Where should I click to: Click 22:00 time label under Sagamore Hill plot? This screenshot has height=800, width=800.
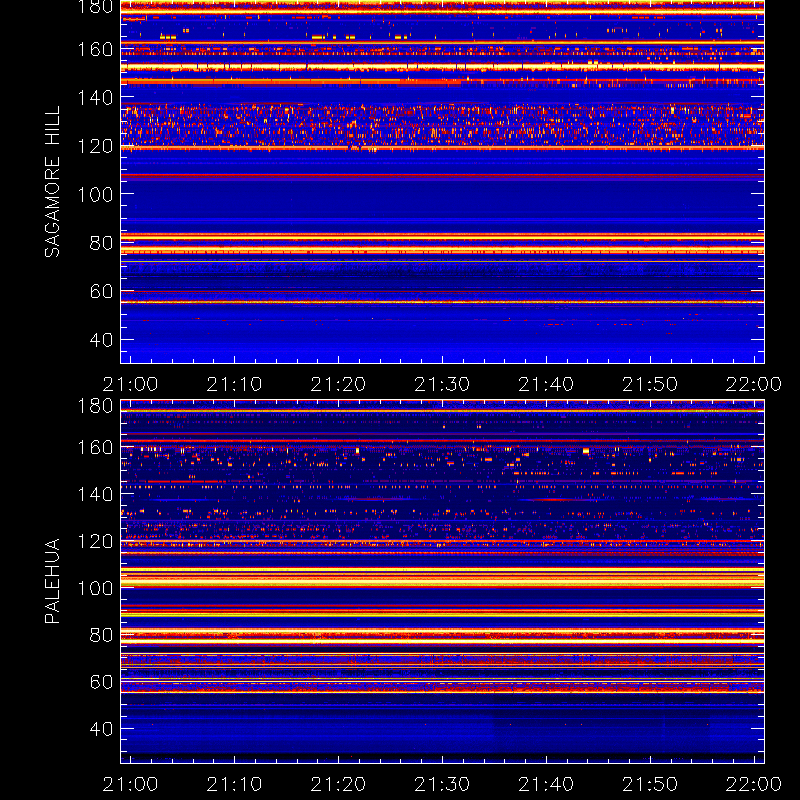[754, 384]
